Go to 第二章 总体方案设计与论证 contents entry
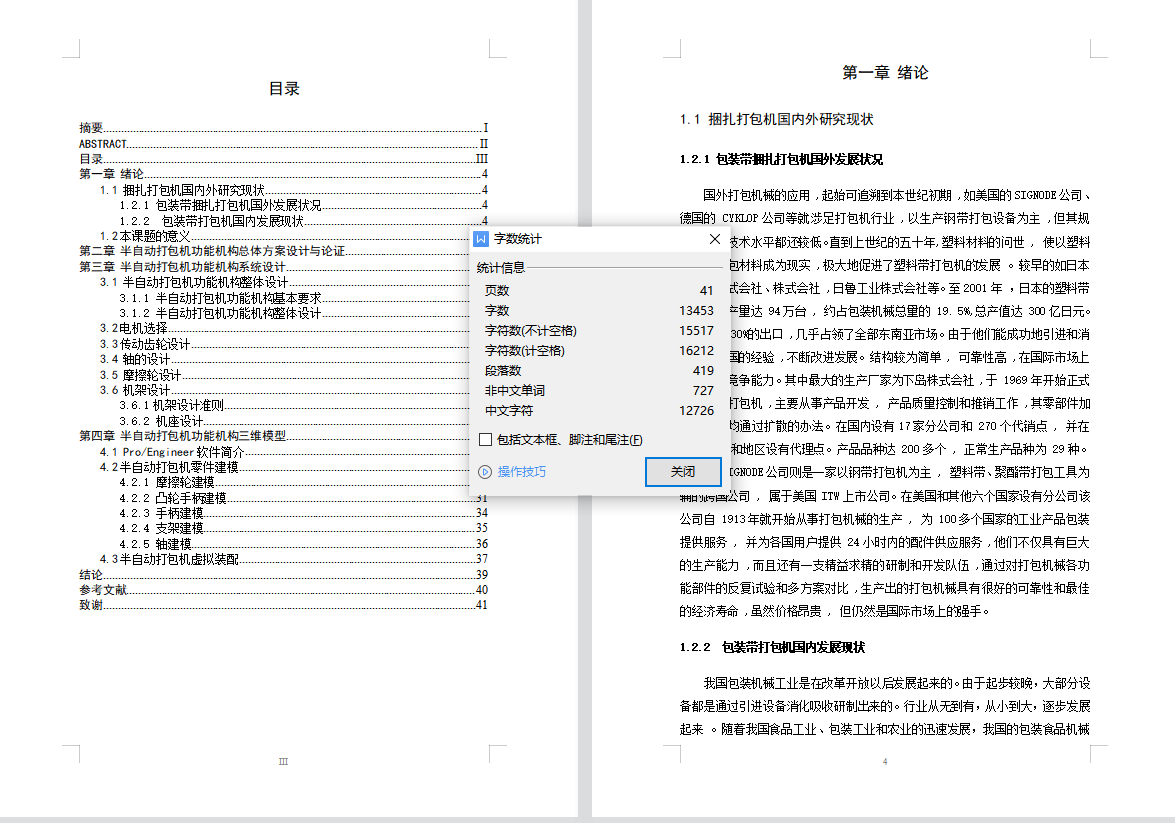 211,251
